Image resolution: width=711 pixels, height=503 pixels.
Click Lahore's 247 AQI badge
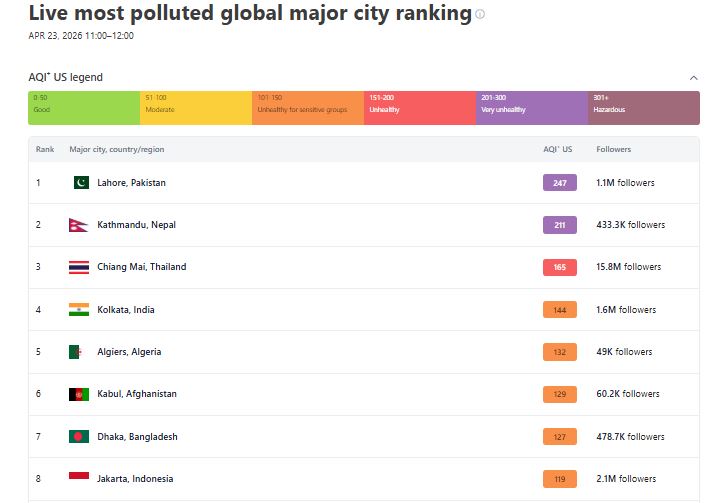(x=559, y=183)
